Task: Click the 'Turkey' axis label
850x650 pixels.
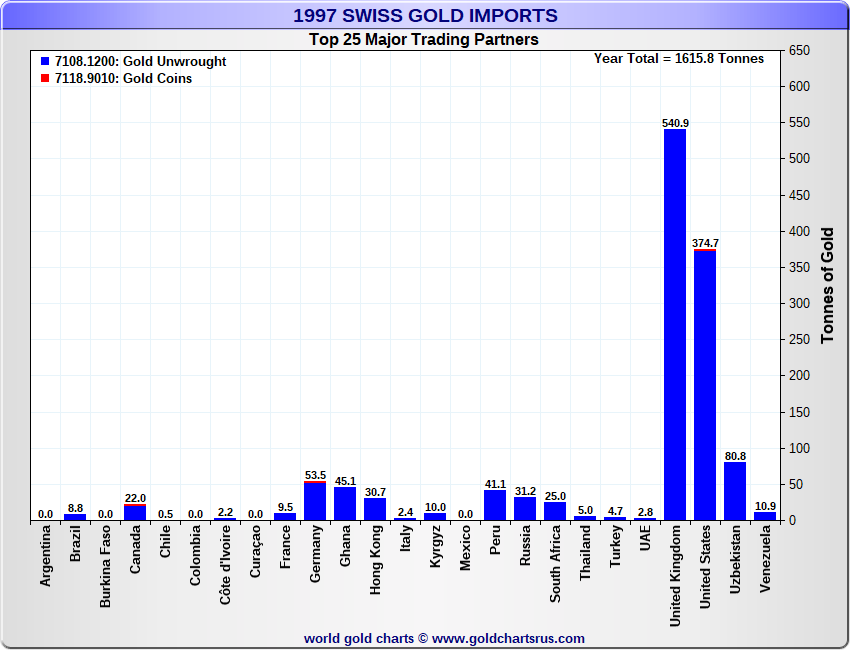Action: point(615,546)
